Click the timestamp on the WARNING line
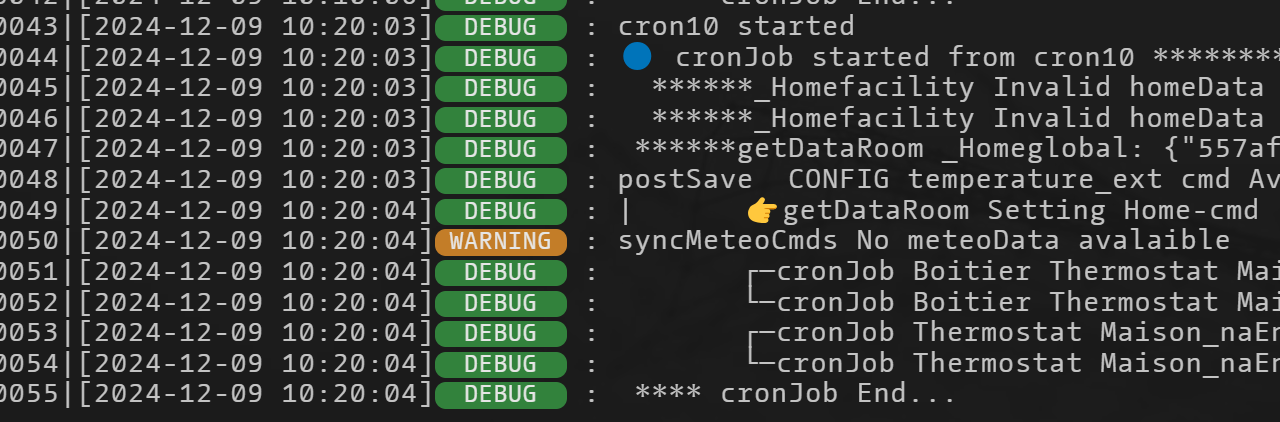The image size is (1280, 422). (256, 241)
